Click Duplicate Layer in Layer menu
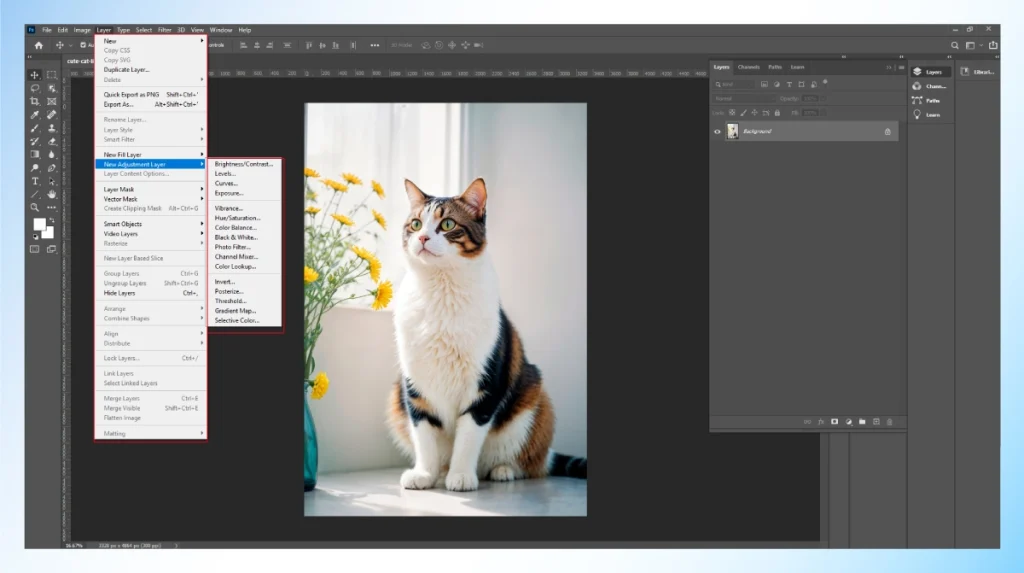Image resolution: width=1024 pixels, height=573 pixels. tap(151, 69)
